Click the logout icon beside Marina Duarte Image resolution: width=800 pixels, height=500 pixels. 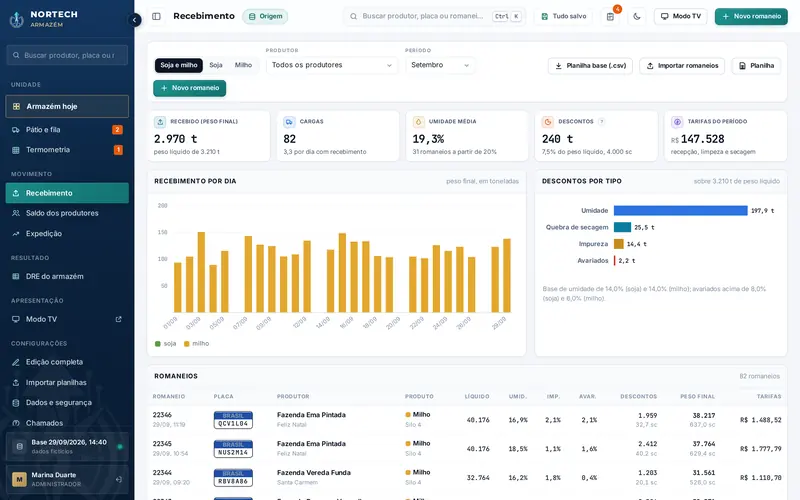(x=119, y=479)
